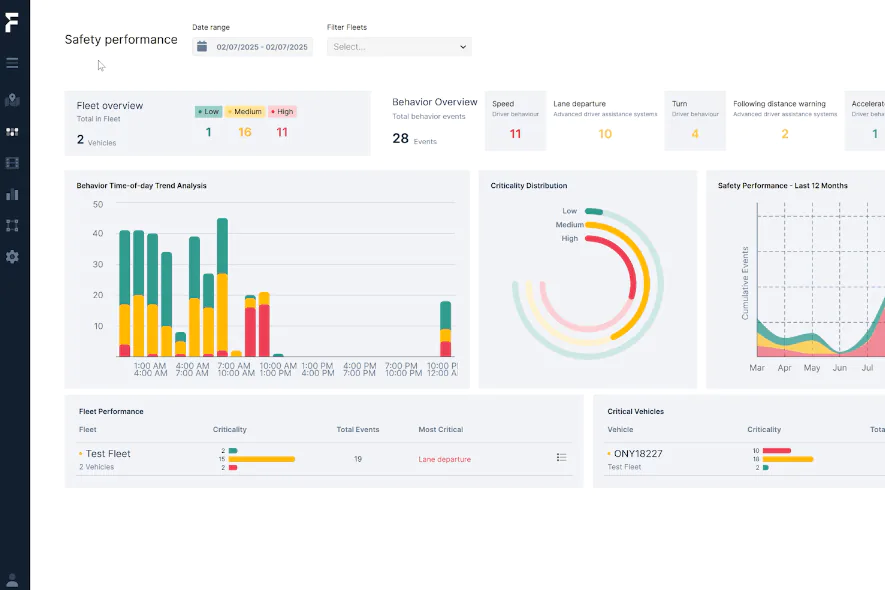Open settings gear in sidebar
The width and height of the screenshot is (885, 590).
click(x=12, y=257)
